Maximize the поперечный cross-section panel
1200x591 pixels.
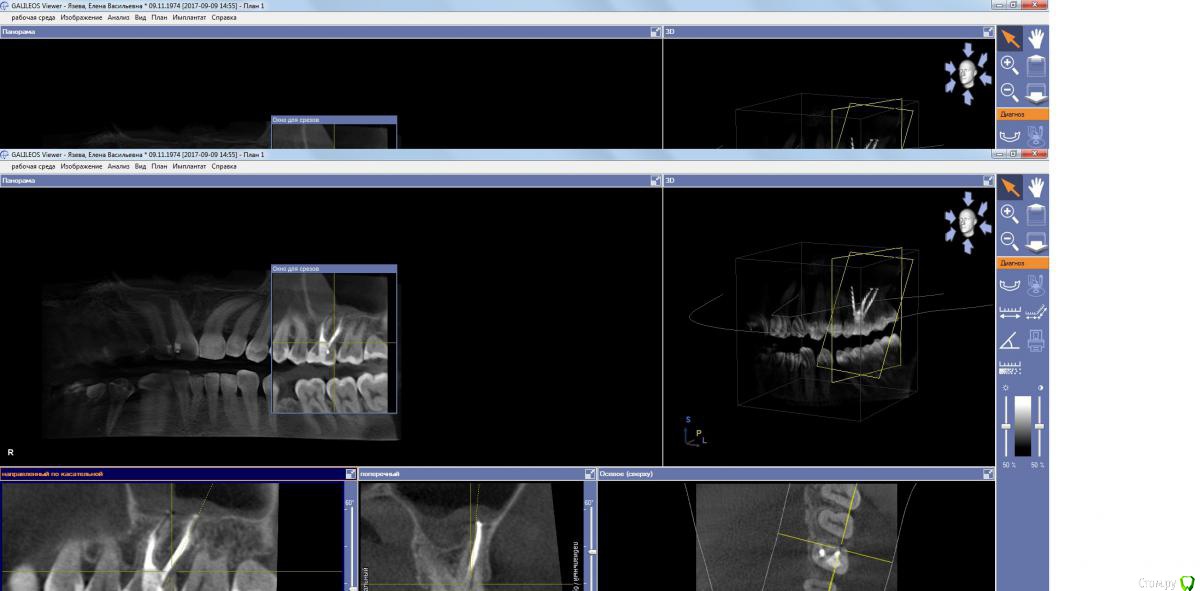[590, 474]
